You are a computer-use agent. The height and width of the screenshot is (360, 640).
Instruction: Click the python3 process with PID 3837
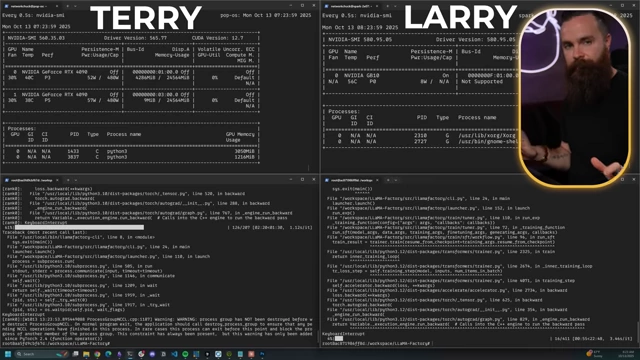coord(131,157)
